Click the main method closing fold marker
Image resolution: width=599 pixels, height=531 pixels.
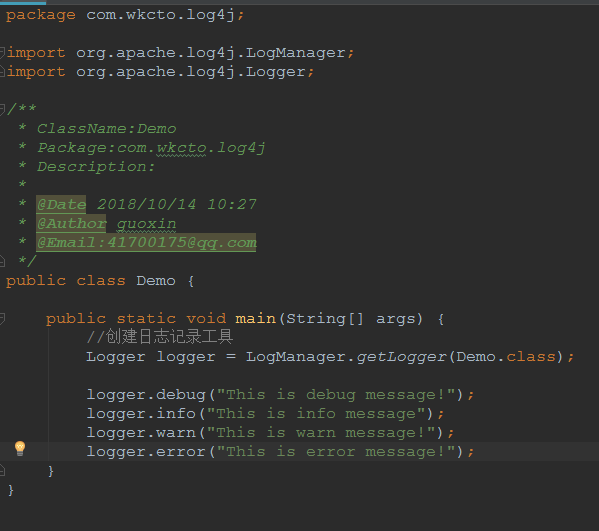pos(2,470)
